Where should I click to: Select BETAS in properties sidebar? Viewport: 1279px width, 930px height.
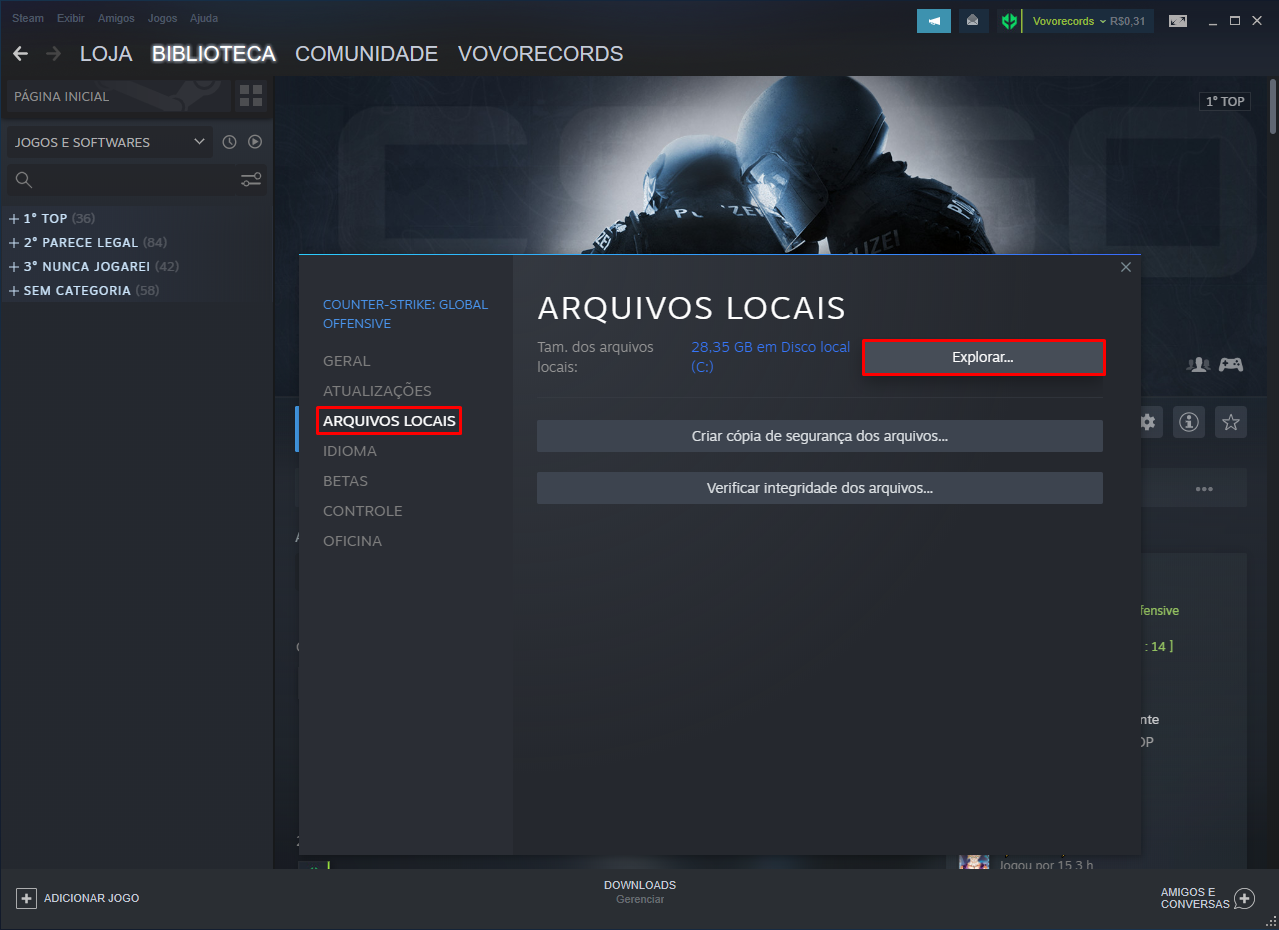pyautogui.click(x=345, y=481)
